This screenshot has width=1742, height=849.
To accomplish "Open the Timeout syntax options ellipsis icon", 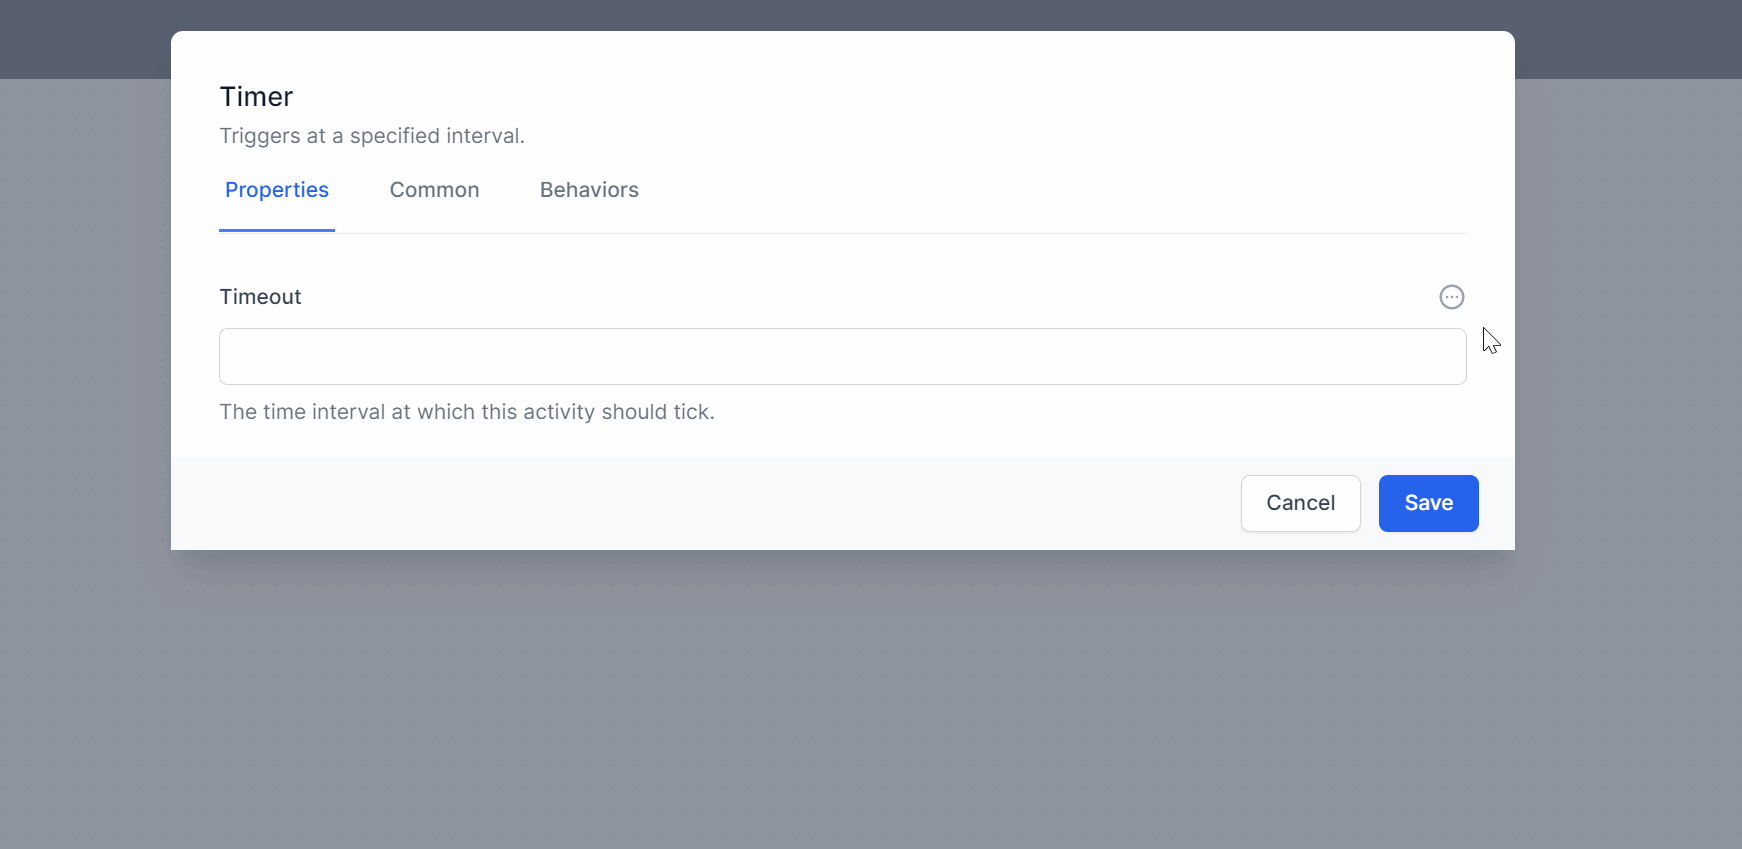I will [1451, 297].
